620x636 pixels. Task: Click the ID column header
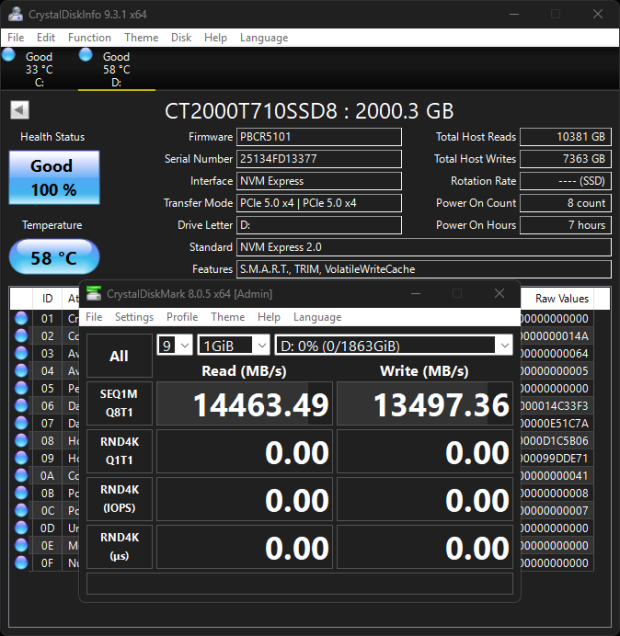click(47, 299)
